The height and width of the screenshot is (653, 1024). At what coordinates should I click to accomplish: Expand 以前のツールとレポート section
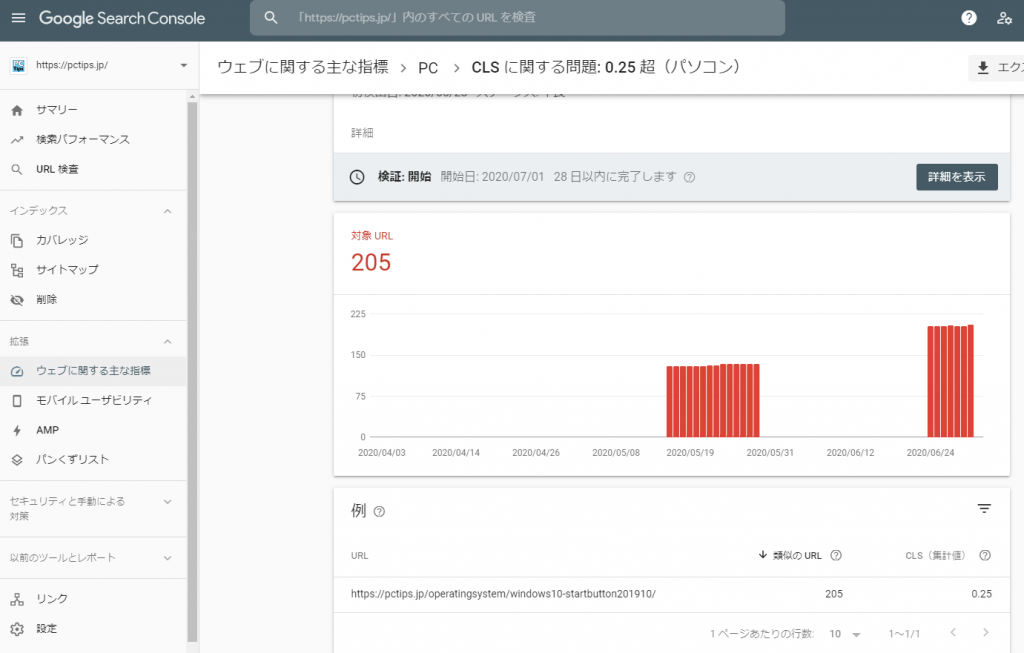(x=168, y=558)
